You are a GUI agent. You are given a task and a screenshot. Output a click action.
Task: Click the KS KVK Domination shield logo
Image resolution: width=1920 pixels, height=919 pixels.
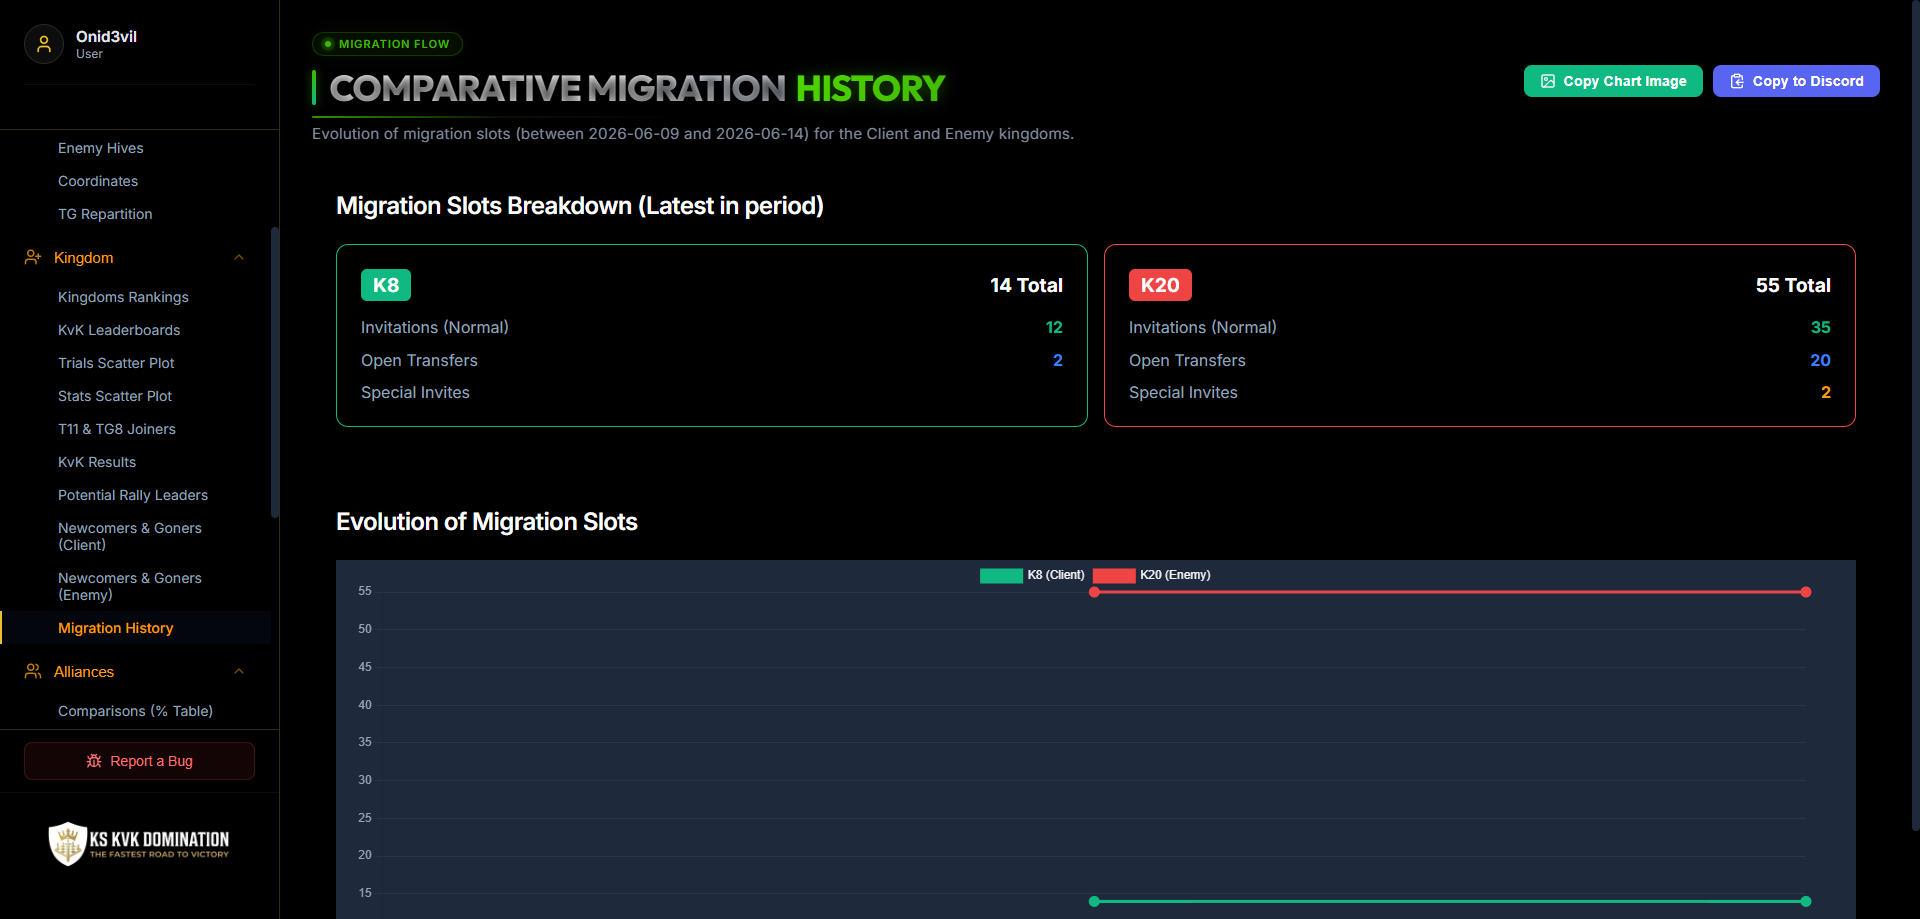tap(68, 843)
